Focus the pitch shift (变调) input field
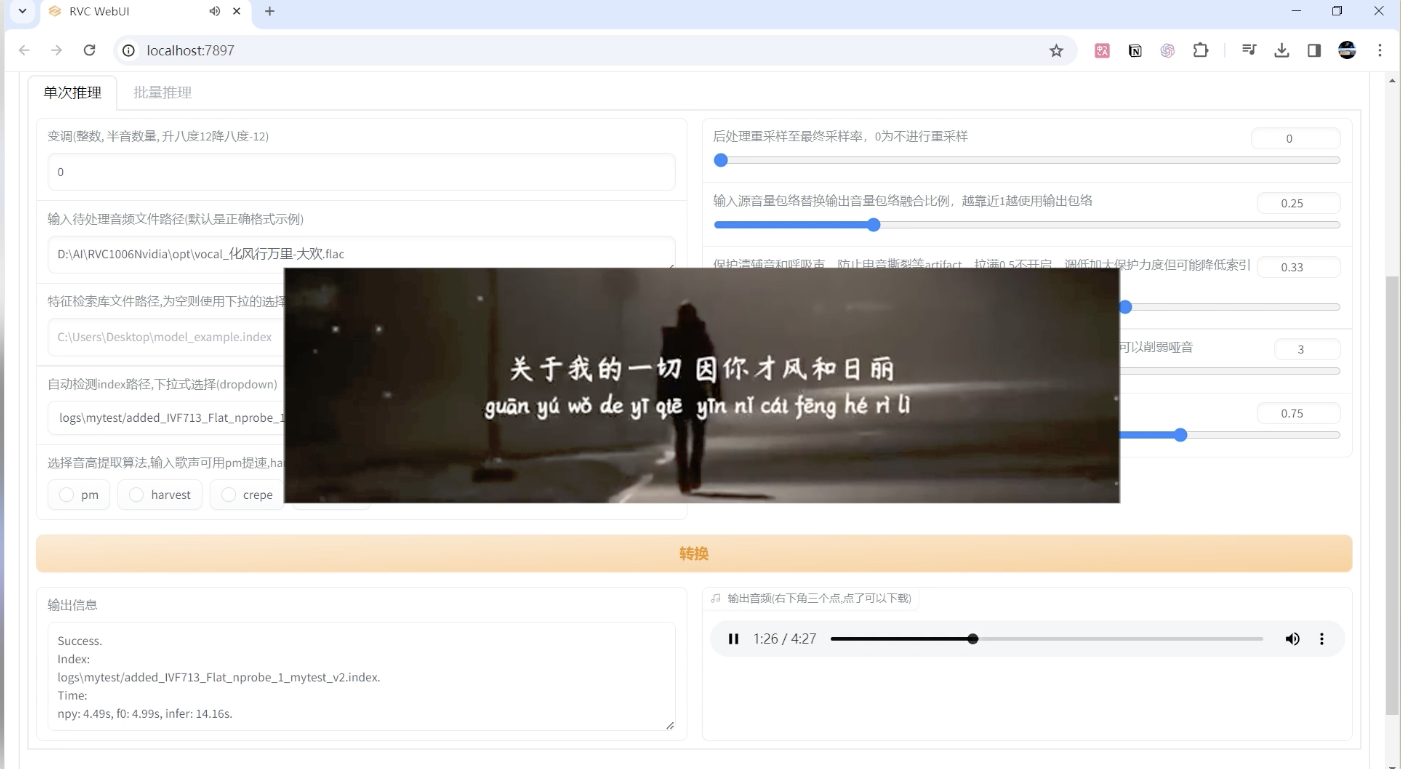 [362, 172]
